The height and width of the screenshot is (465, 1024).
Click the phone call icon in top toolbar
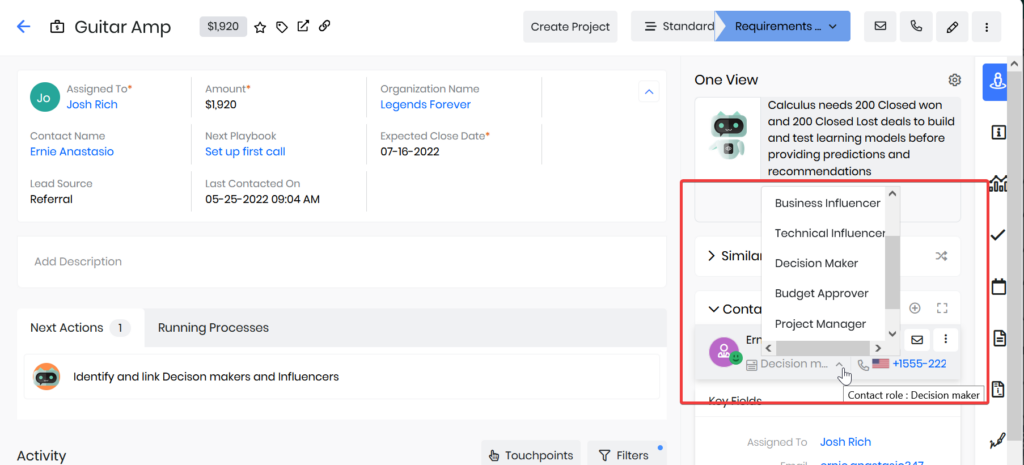click(916, 27)
